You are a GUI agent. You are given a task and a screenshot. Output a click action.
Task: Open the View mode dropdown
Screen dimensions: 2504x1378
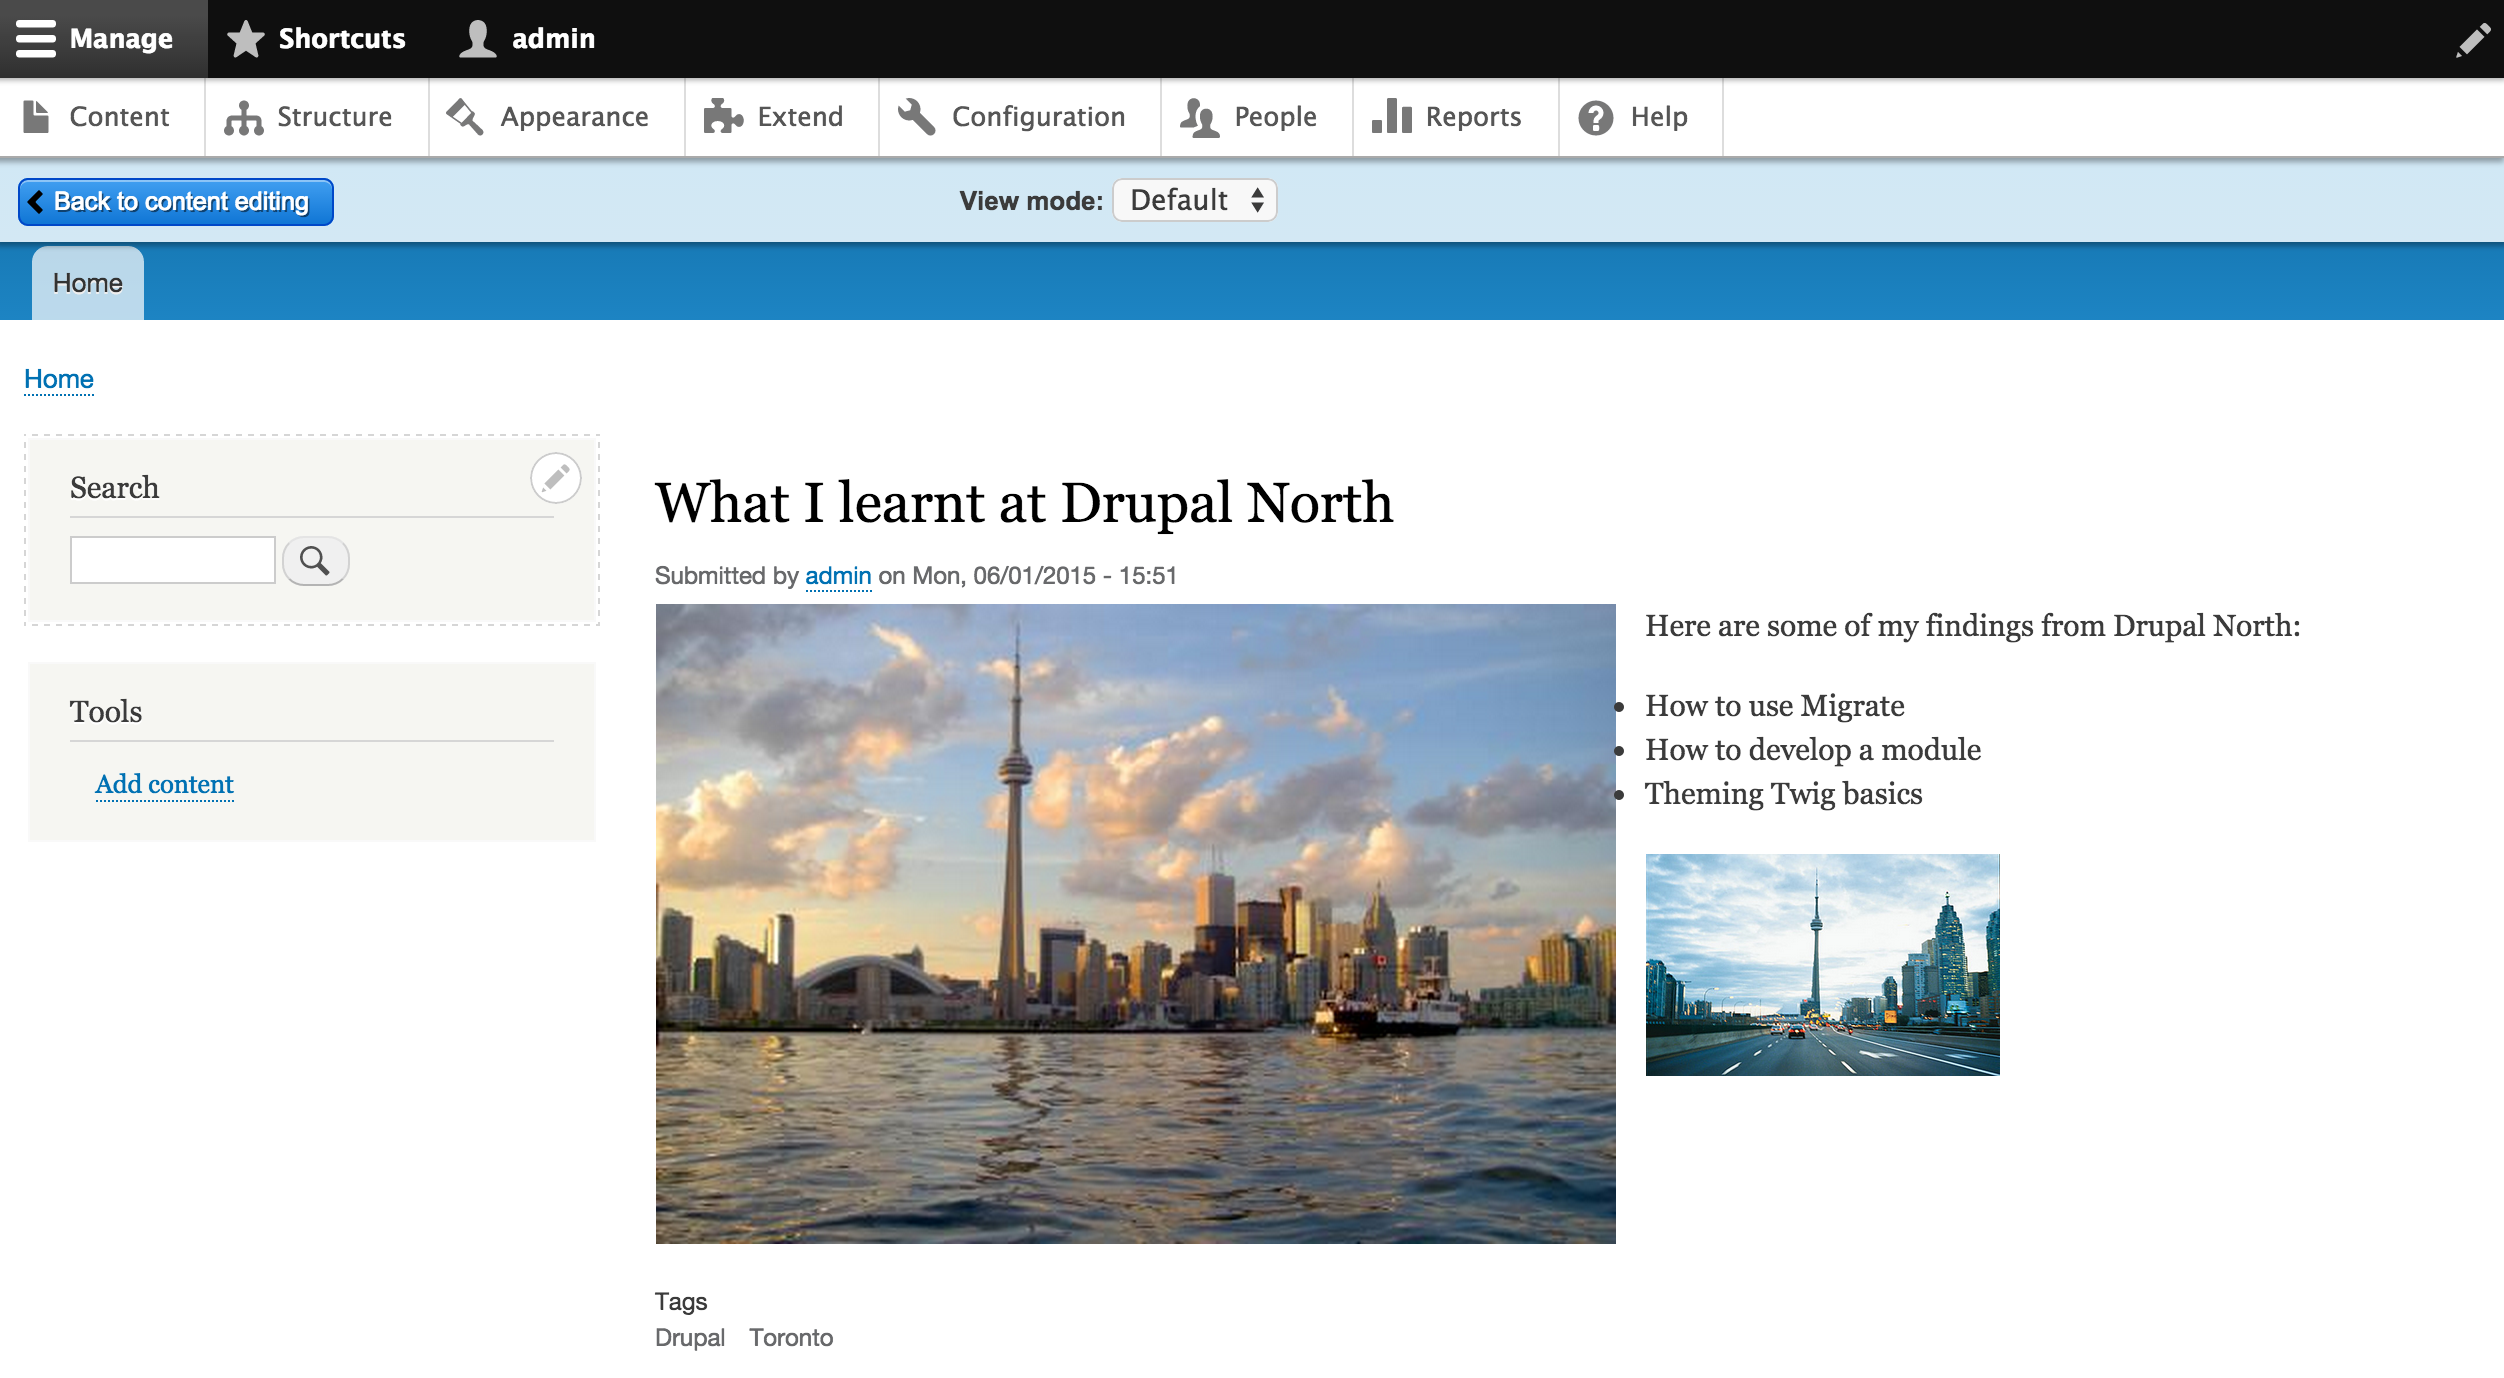(1196, 200)
